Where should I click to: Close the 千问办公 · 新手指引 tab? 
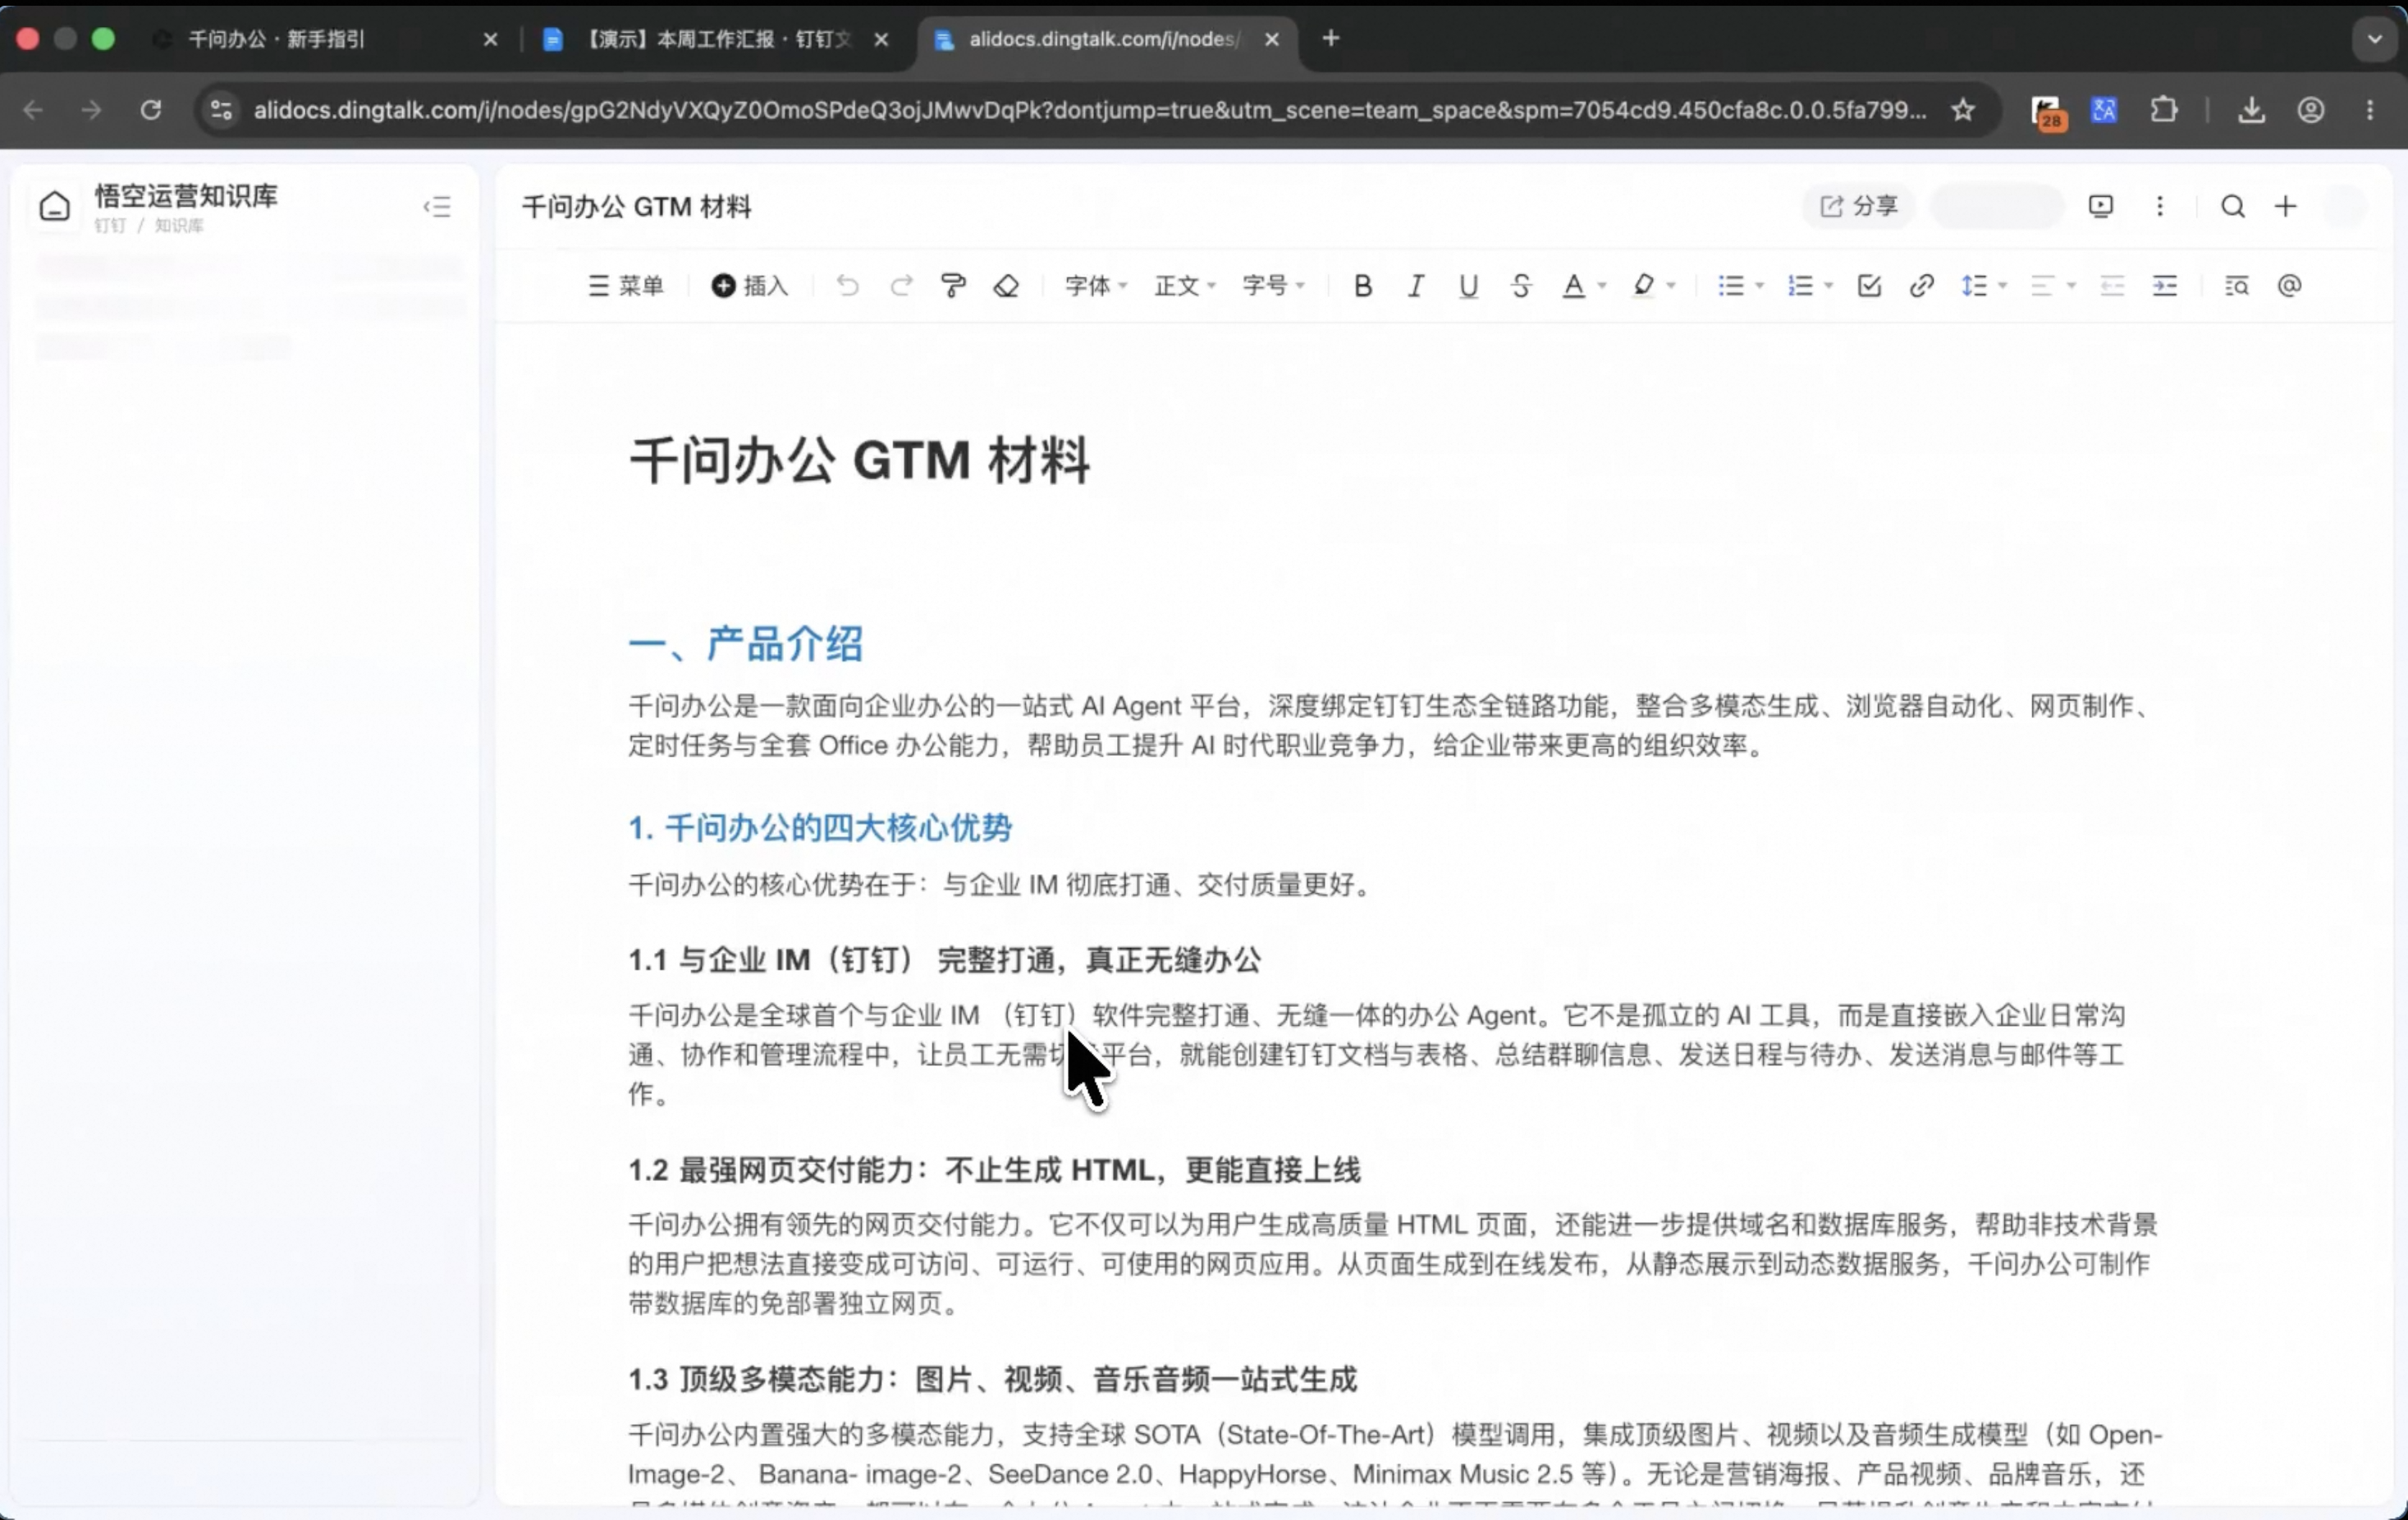tap(490, 39)
